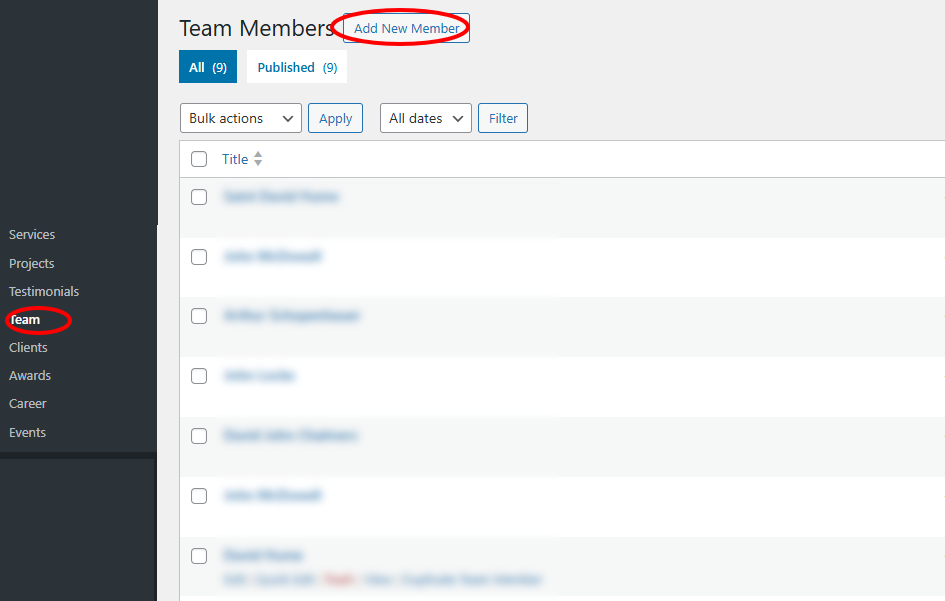Screen dimensions: 945x601
Task: Open the Awards sidebar item
Action: (30, 375)
